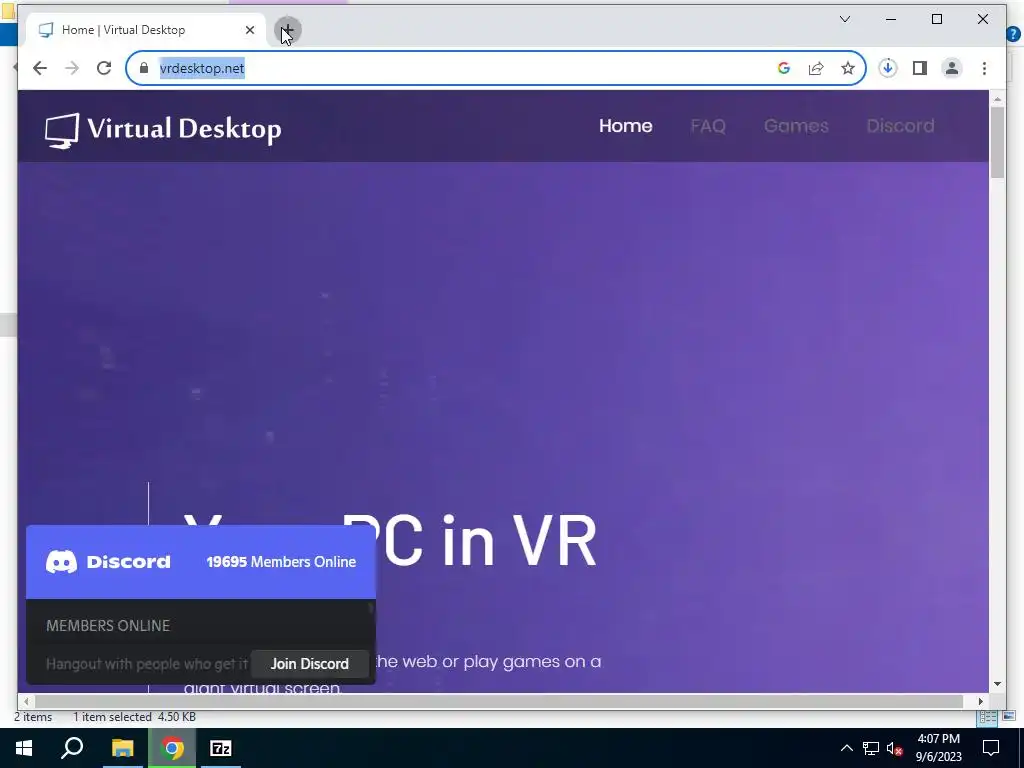Open File Explorer from the taskbar
Screen dimensions: 1024x768
pyautogui.click(x=122, y=748)
